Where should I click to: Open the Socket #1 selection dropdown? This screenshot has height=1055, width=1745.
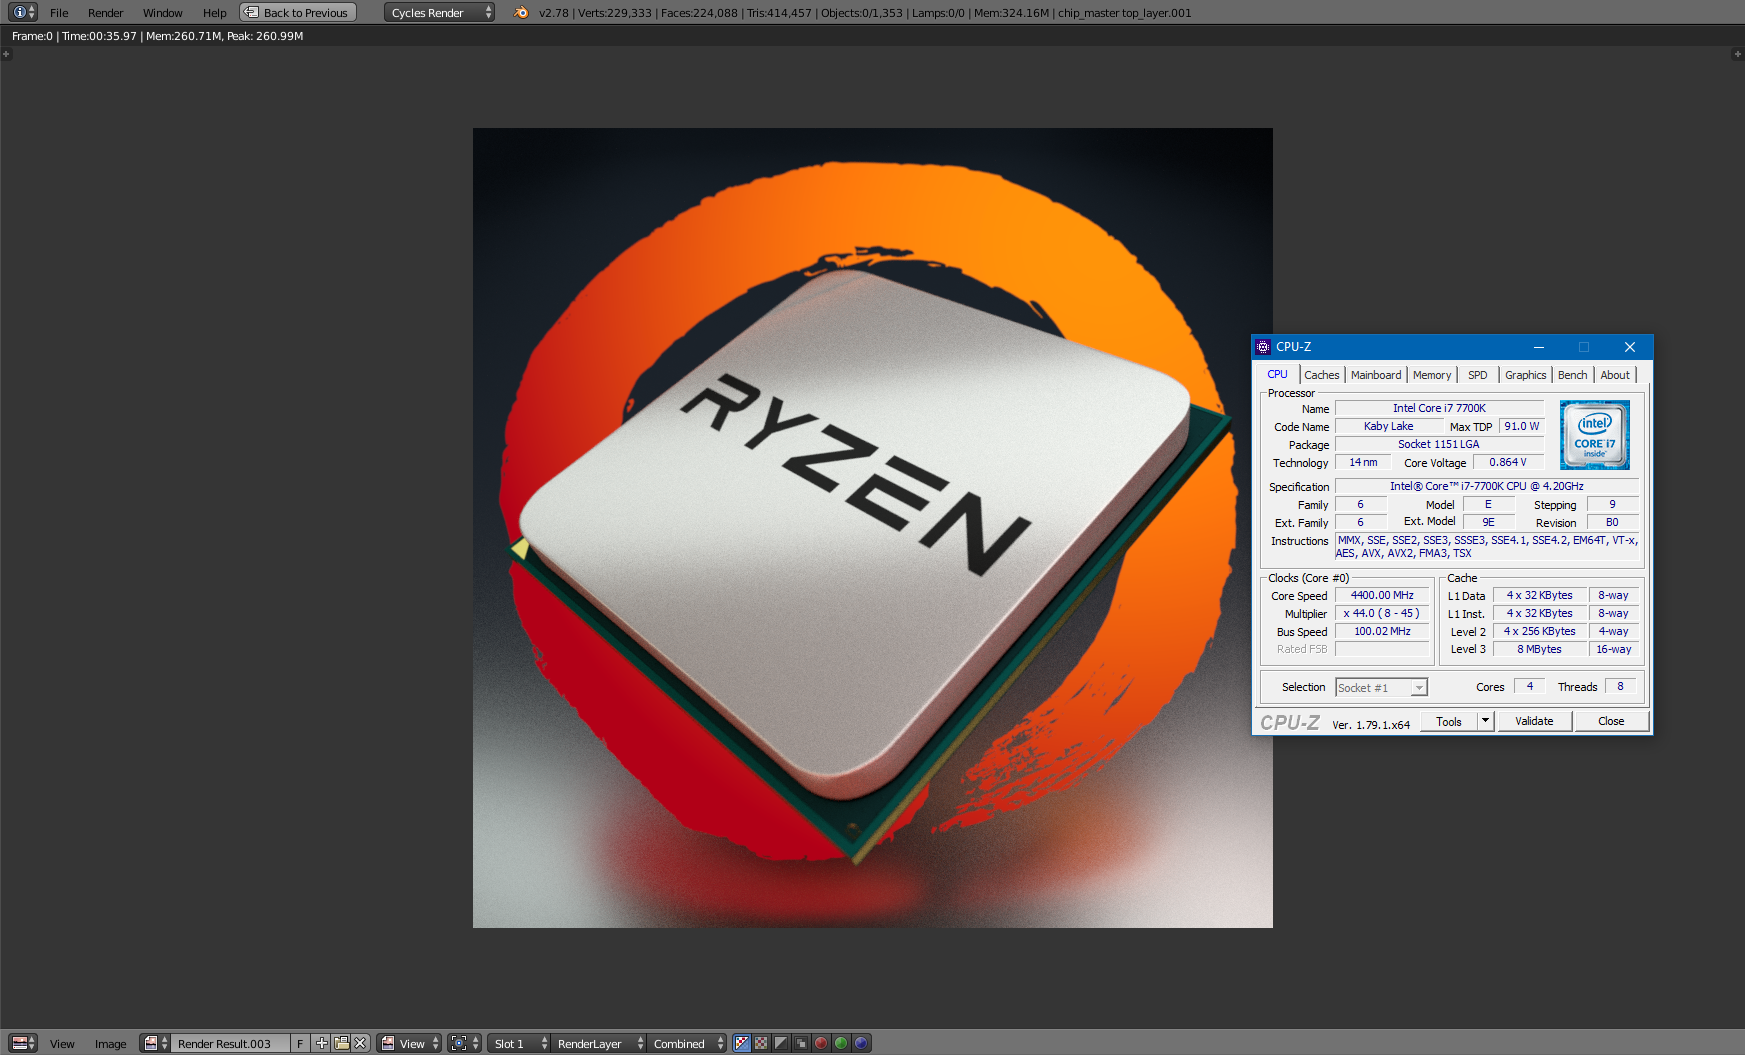tap(1381, 687)
